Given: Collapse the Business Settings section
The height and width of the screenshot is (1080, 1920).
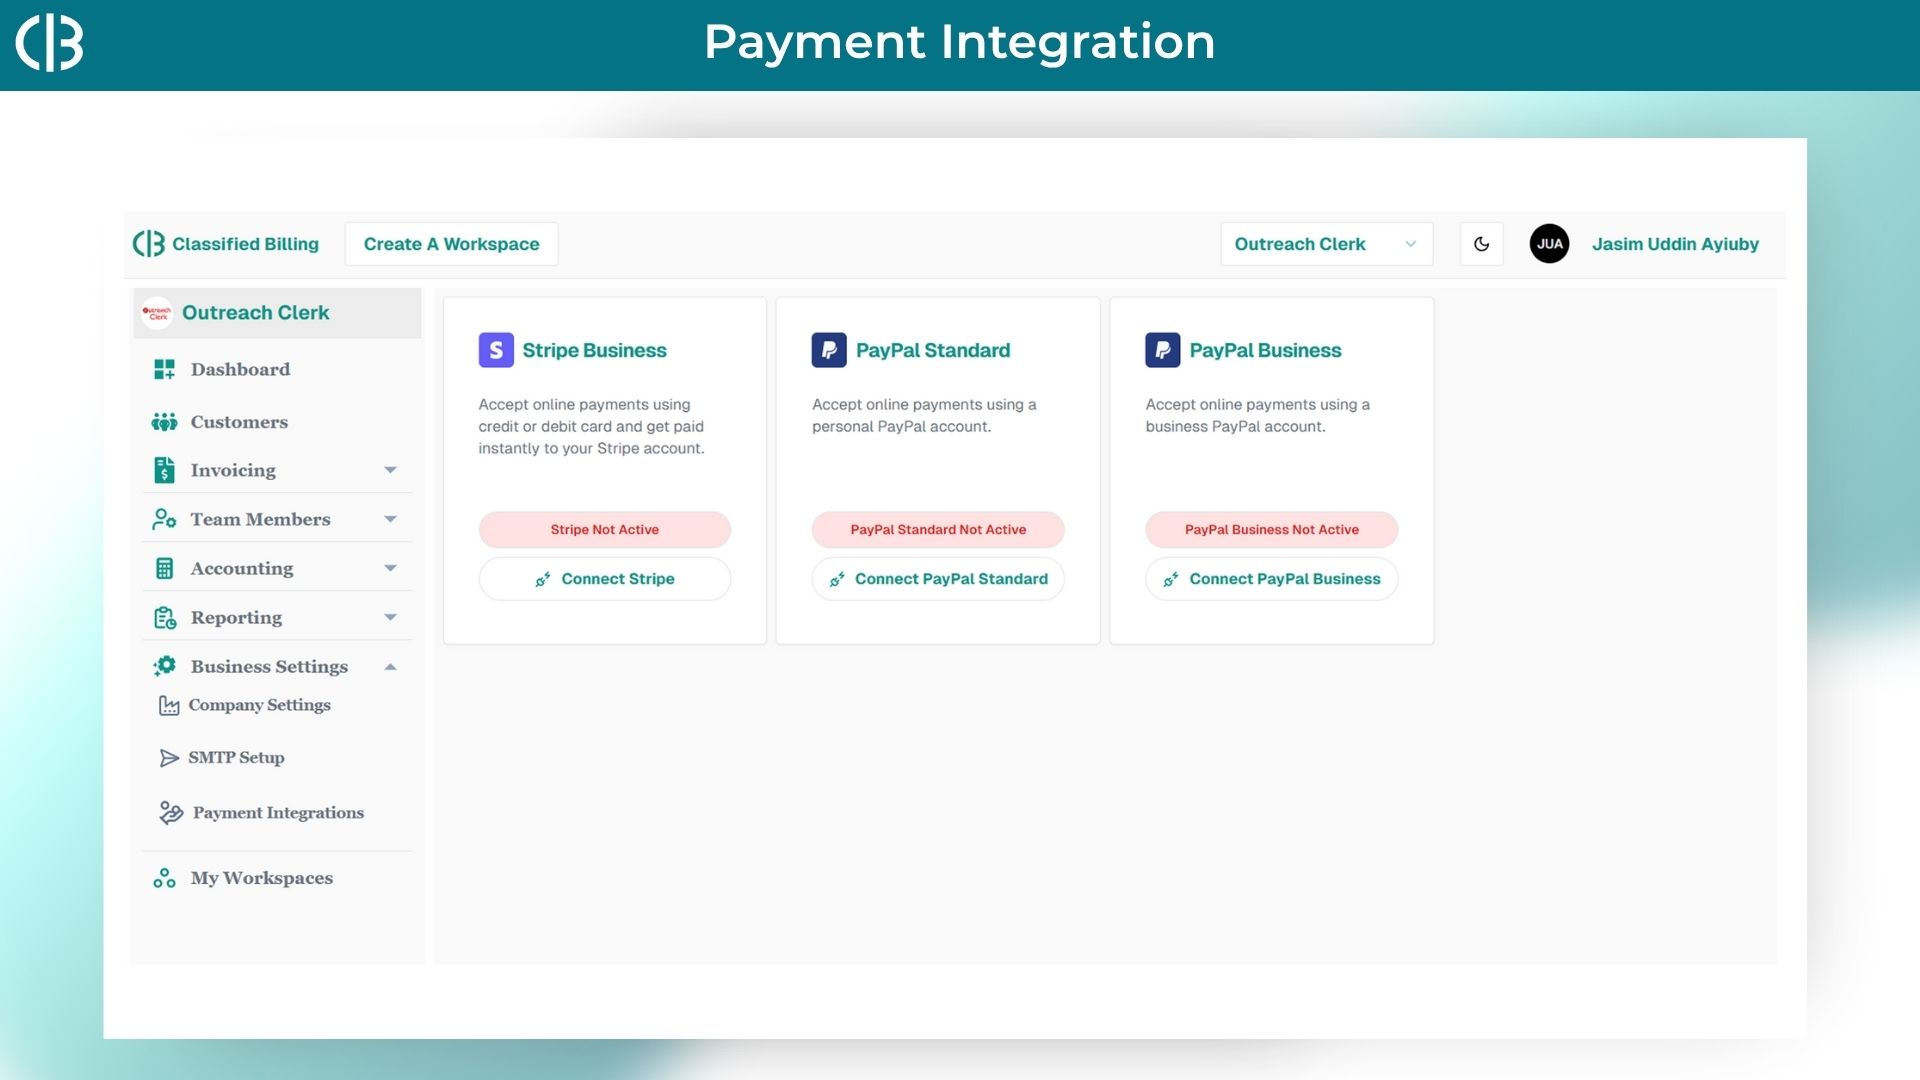Looking at the screenshot, I should (x=390, y=667).
